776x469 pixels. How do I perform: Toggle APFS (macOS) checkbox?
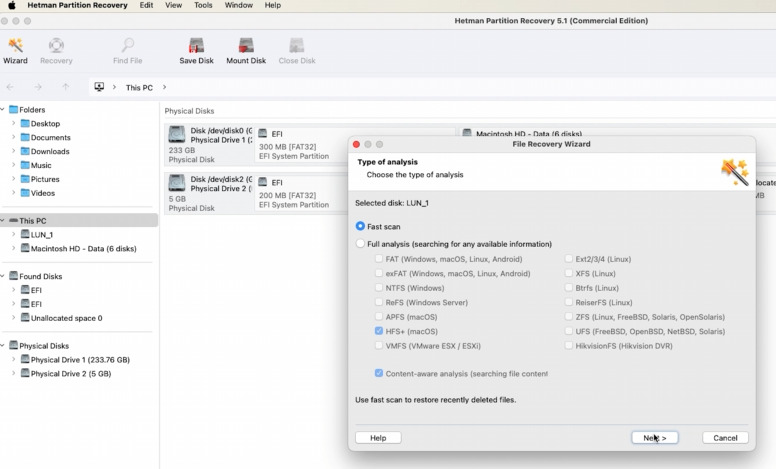(x=379, y=317)
